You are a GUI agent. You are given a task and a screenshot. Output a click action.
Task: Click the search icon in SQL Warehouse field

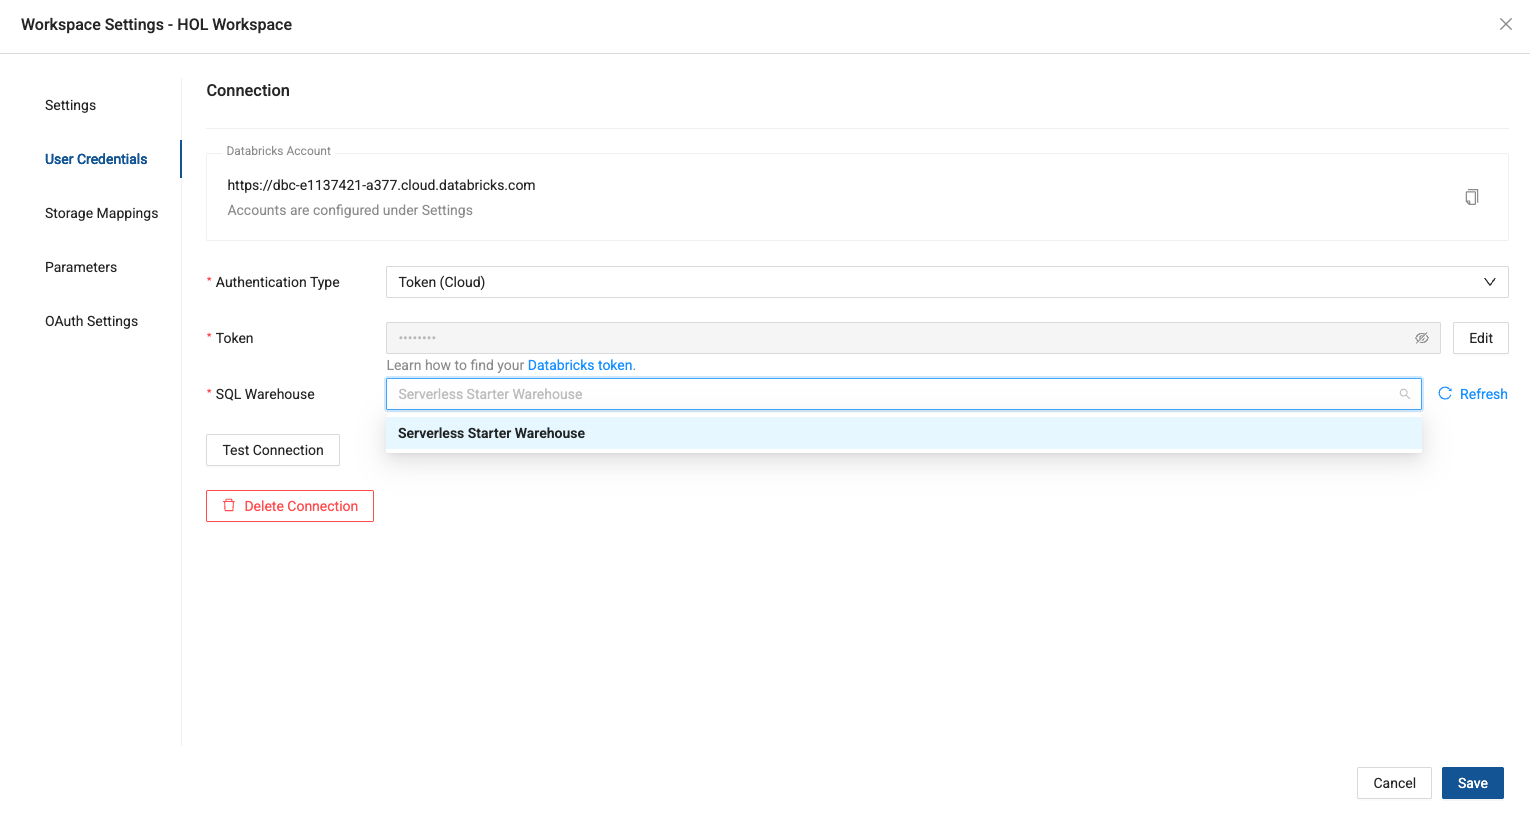1404,394
